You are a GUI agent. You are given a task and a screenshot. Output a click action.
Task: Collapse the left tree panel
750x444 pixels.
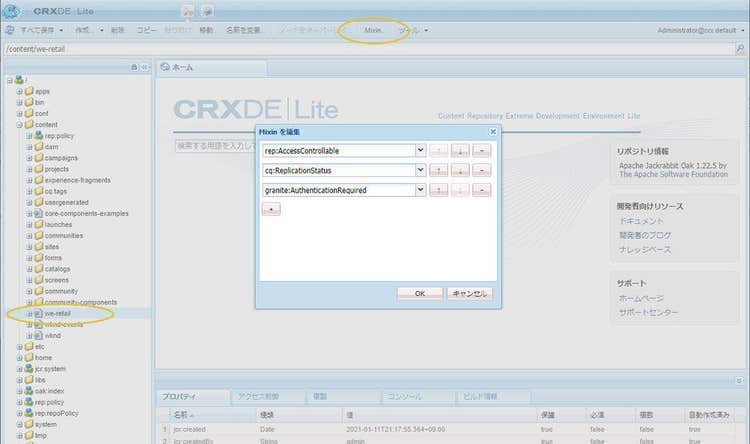pyautogui.click(x=145, y=67)
